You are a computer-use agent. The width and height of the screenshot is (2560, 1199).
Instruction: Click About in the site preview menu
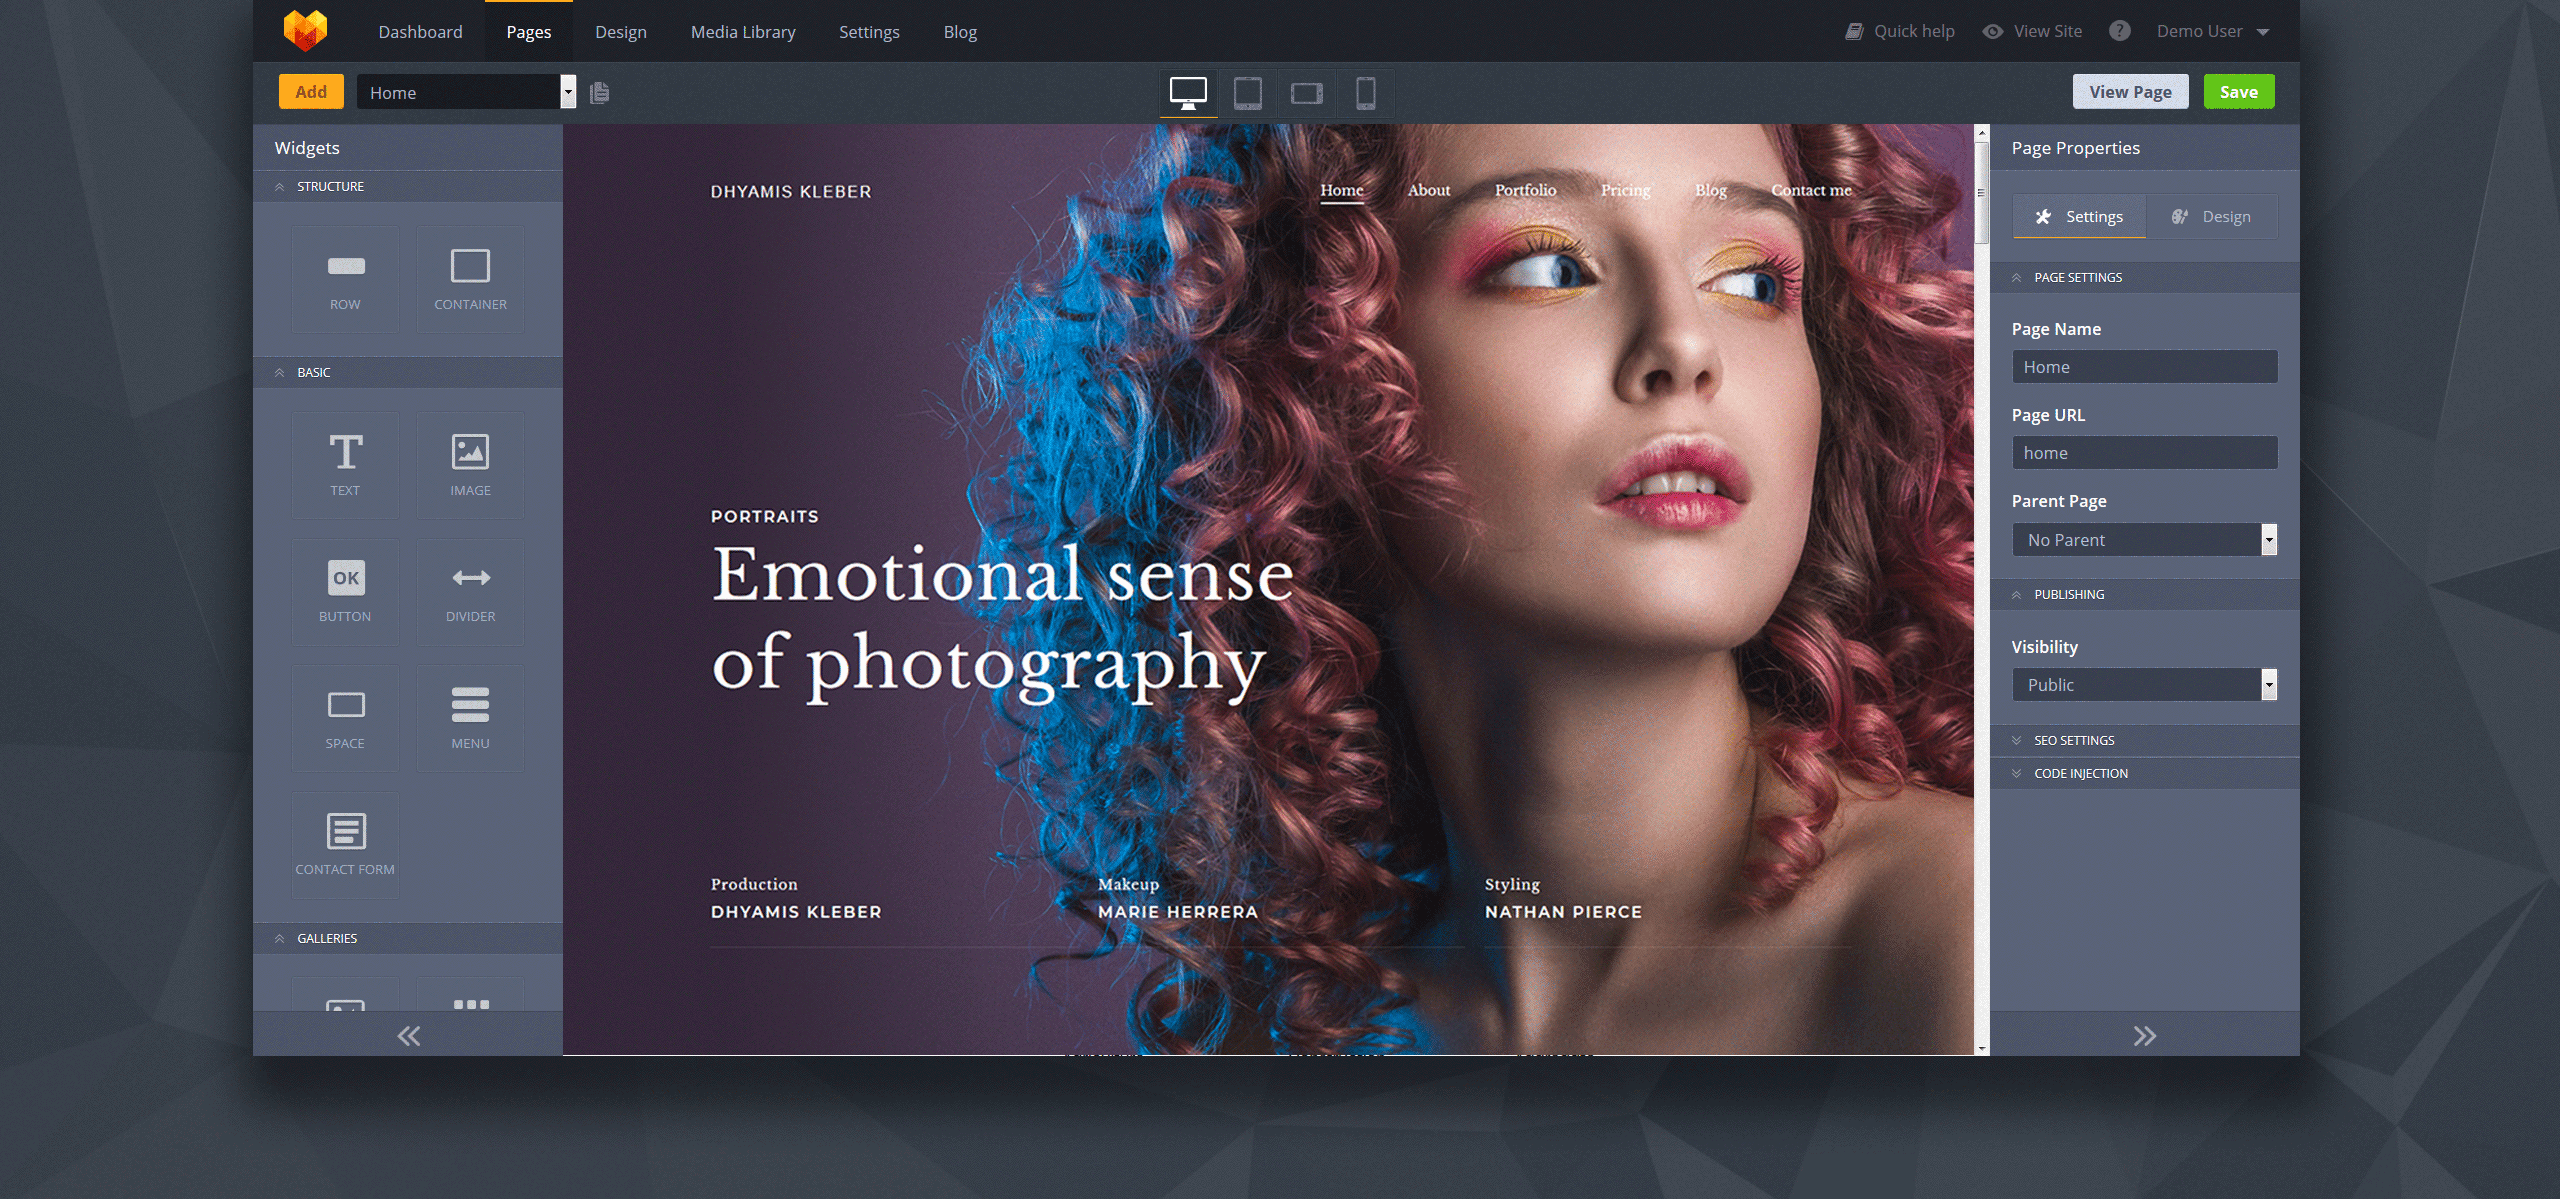point(1428,190)
